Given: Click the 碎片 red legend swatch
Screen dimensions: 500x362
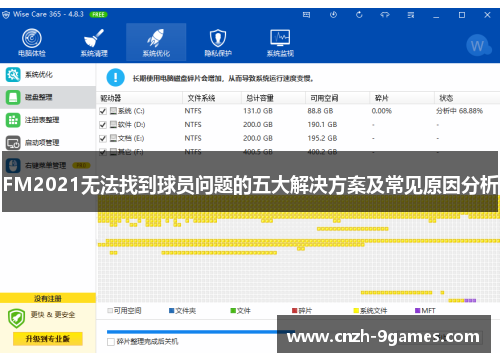Looking at the screenshot, I should (x=294, y=311).
